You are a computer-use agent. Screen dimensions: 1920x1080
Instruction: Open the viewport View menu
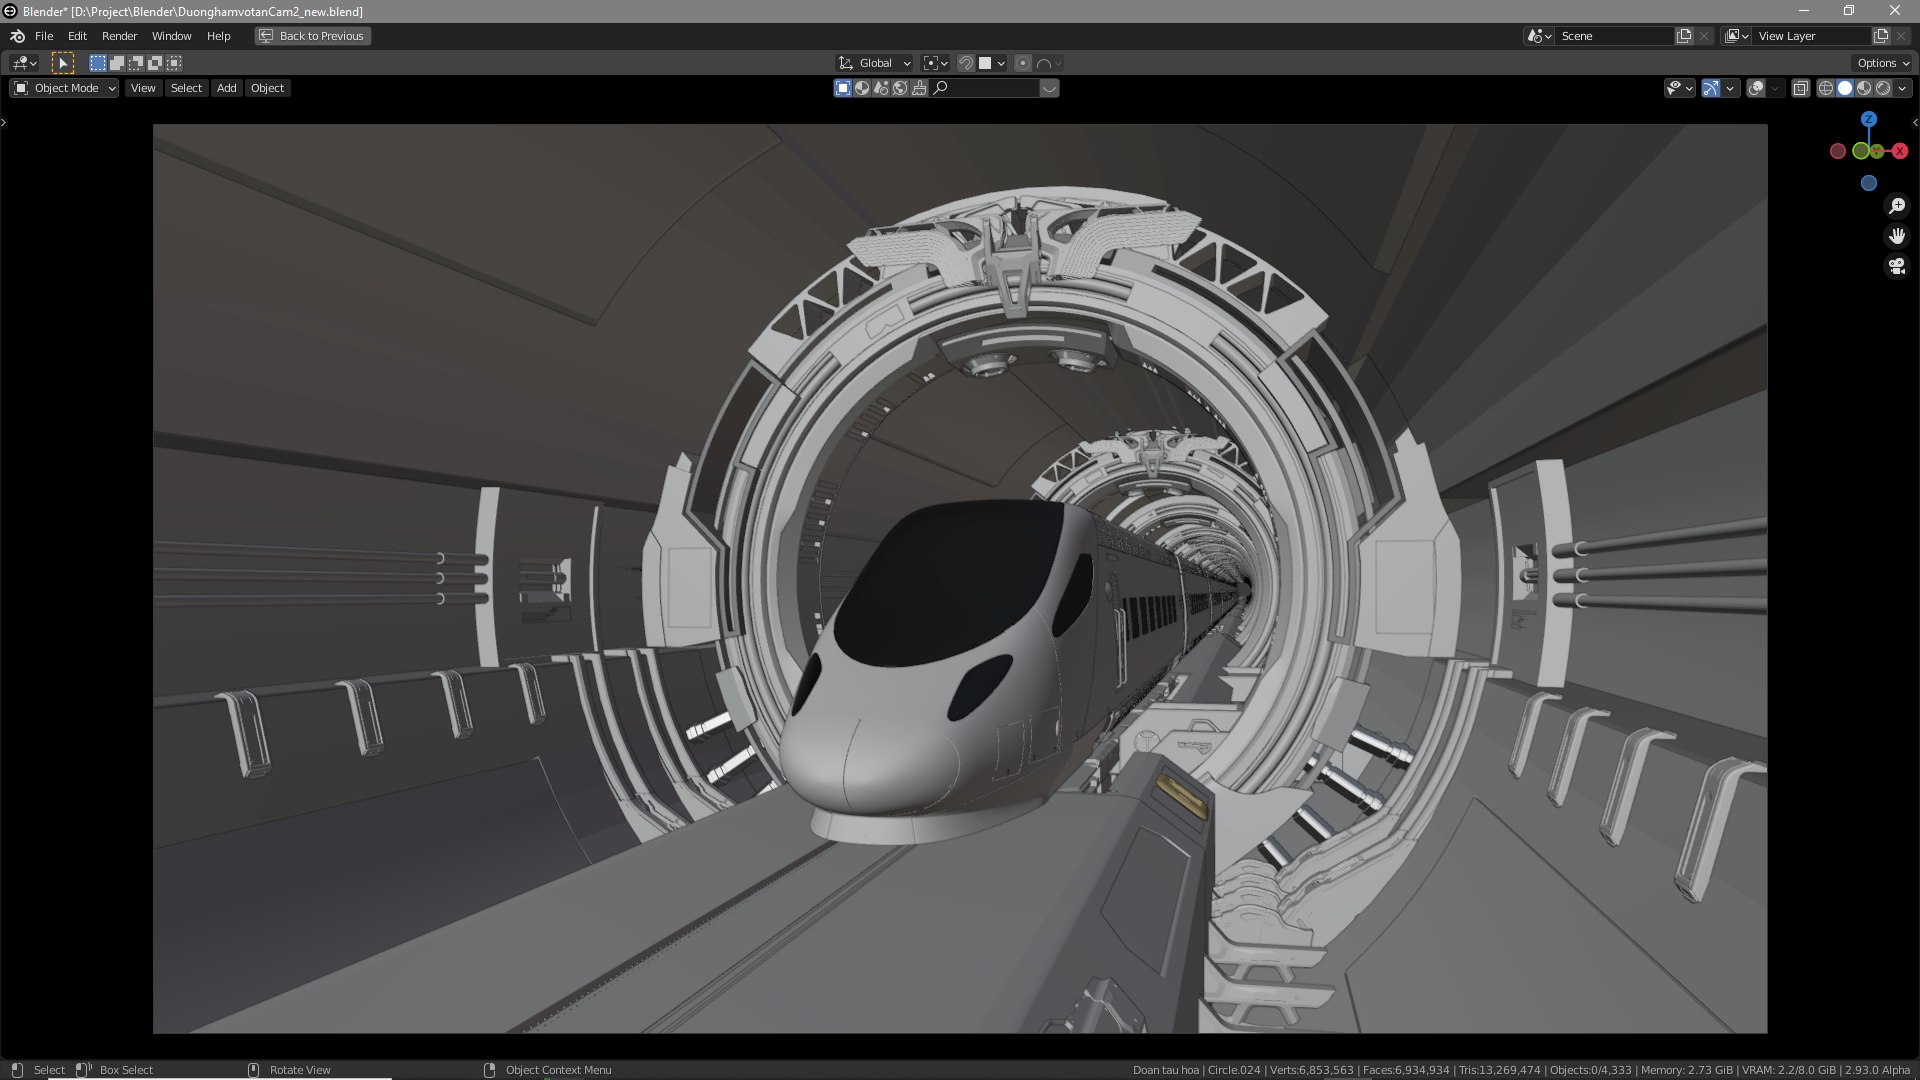click(x=143, y=88)
